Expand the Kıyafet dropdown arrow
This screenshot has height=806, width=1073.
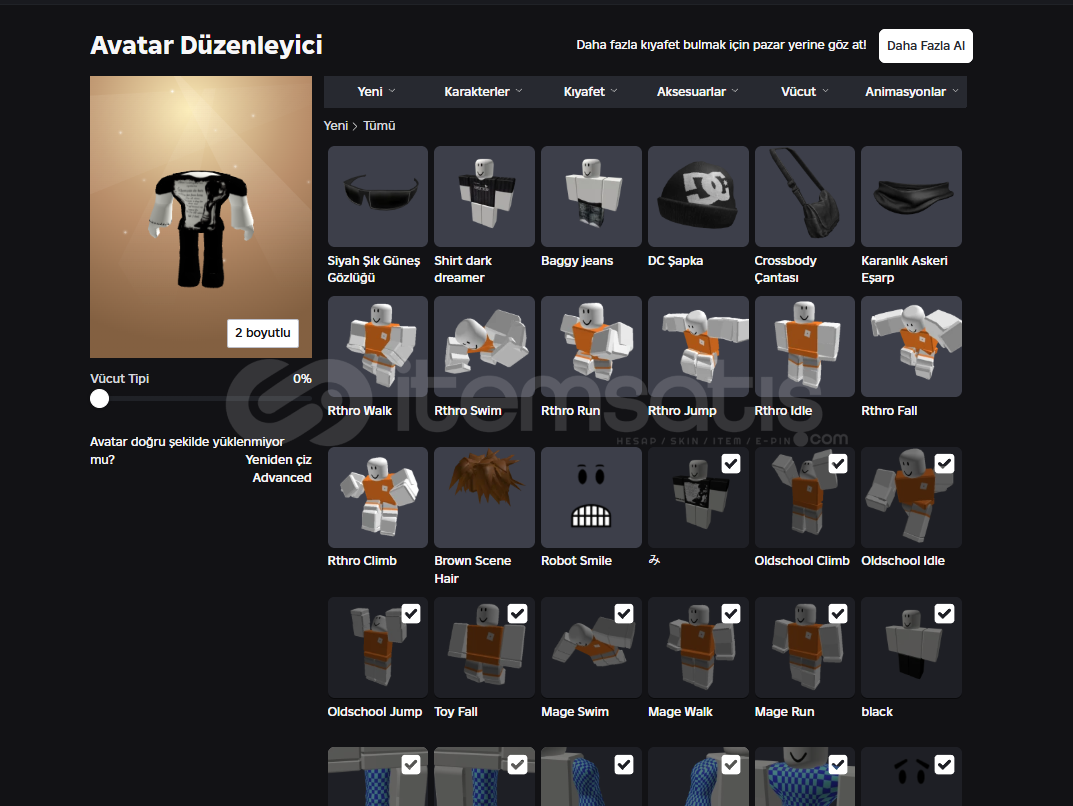click(x=614, y=91)
